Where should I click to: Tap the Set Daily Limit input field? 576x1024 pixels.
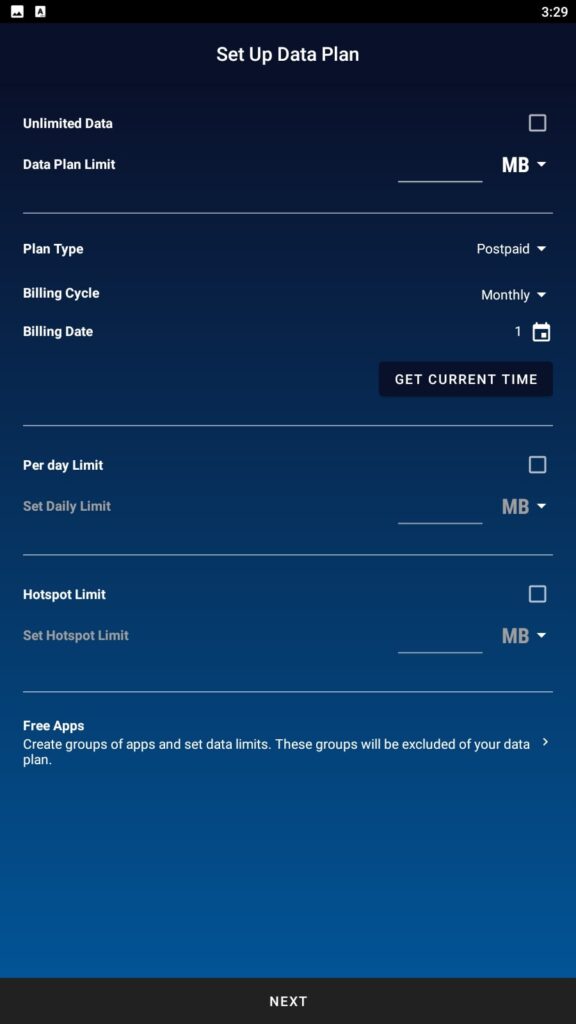[440, 512]
